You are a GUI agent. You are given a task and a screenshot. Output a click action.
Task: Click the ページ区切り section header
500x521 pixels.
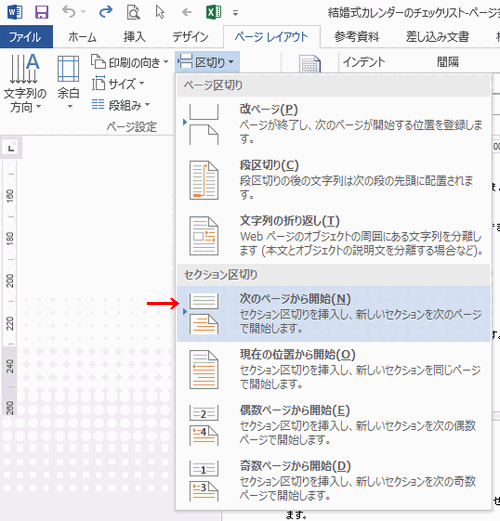pyautogui.click(x=334, y=86)
